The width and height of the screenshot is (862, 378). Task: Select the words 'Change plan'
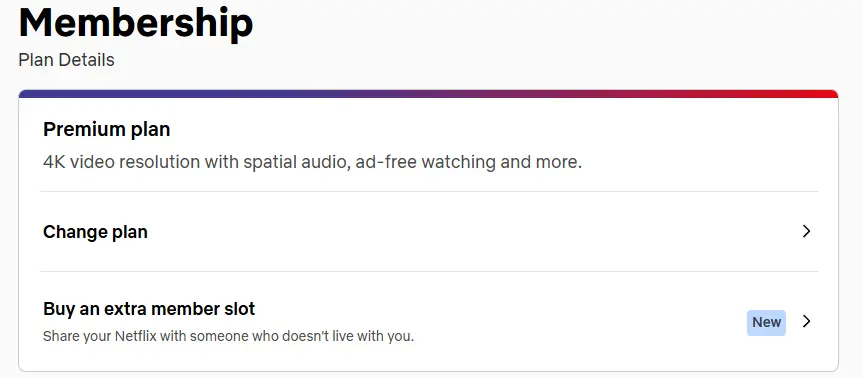[x=95, y=232]
